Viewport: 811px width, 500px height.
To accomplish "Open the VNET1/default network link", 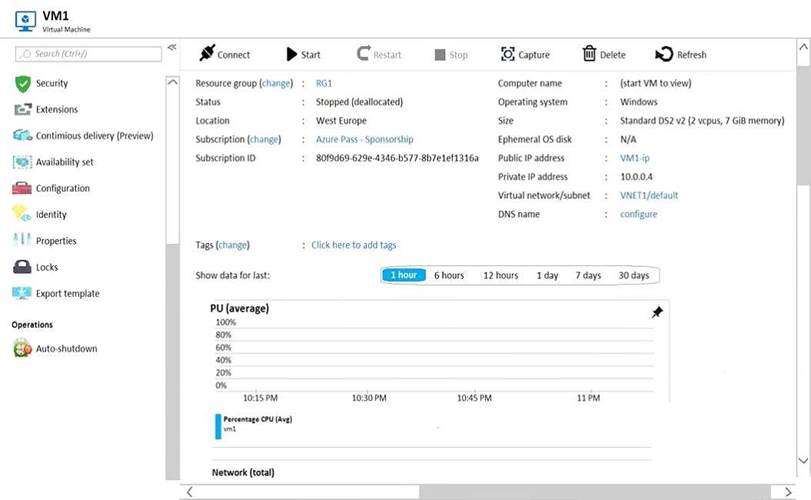I will coord(648,196).
